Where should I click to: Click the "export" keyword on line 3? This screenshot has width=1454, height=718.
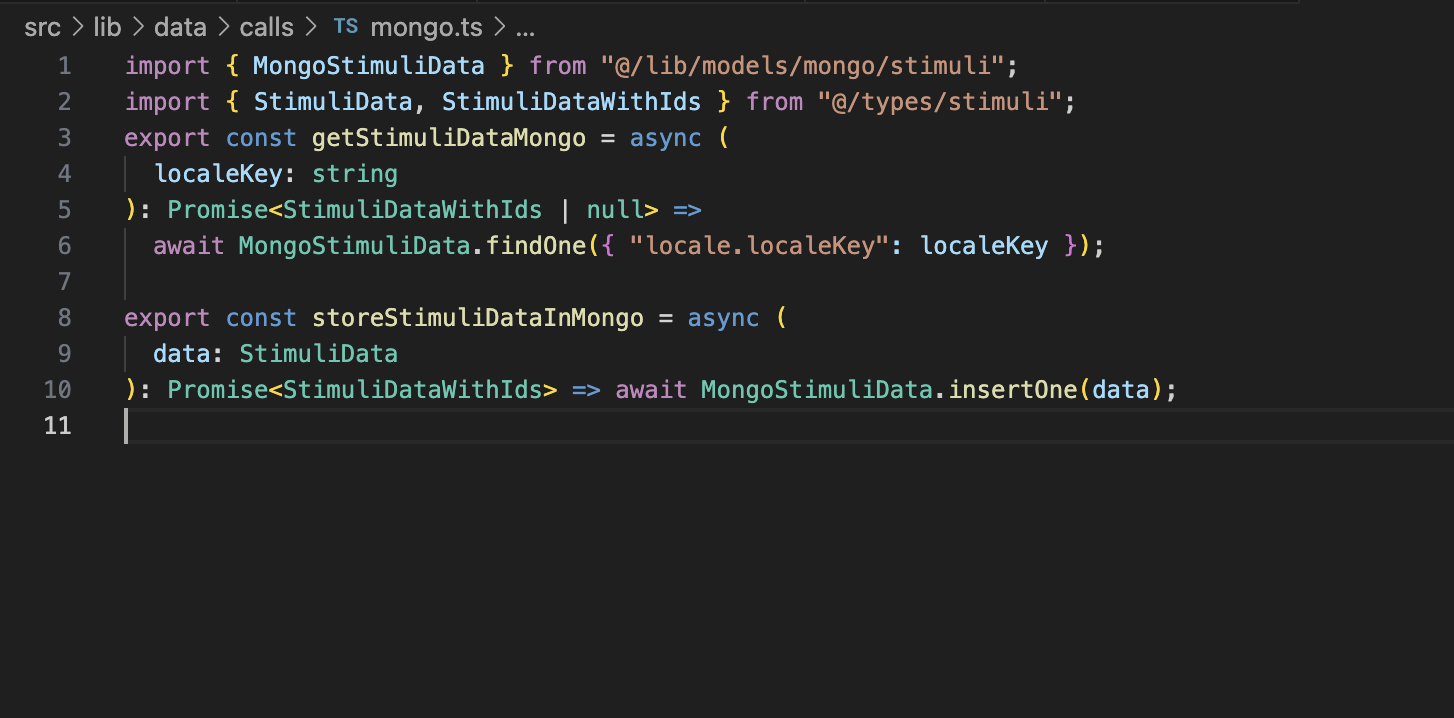pyautogui.click(x=167, y=138)
